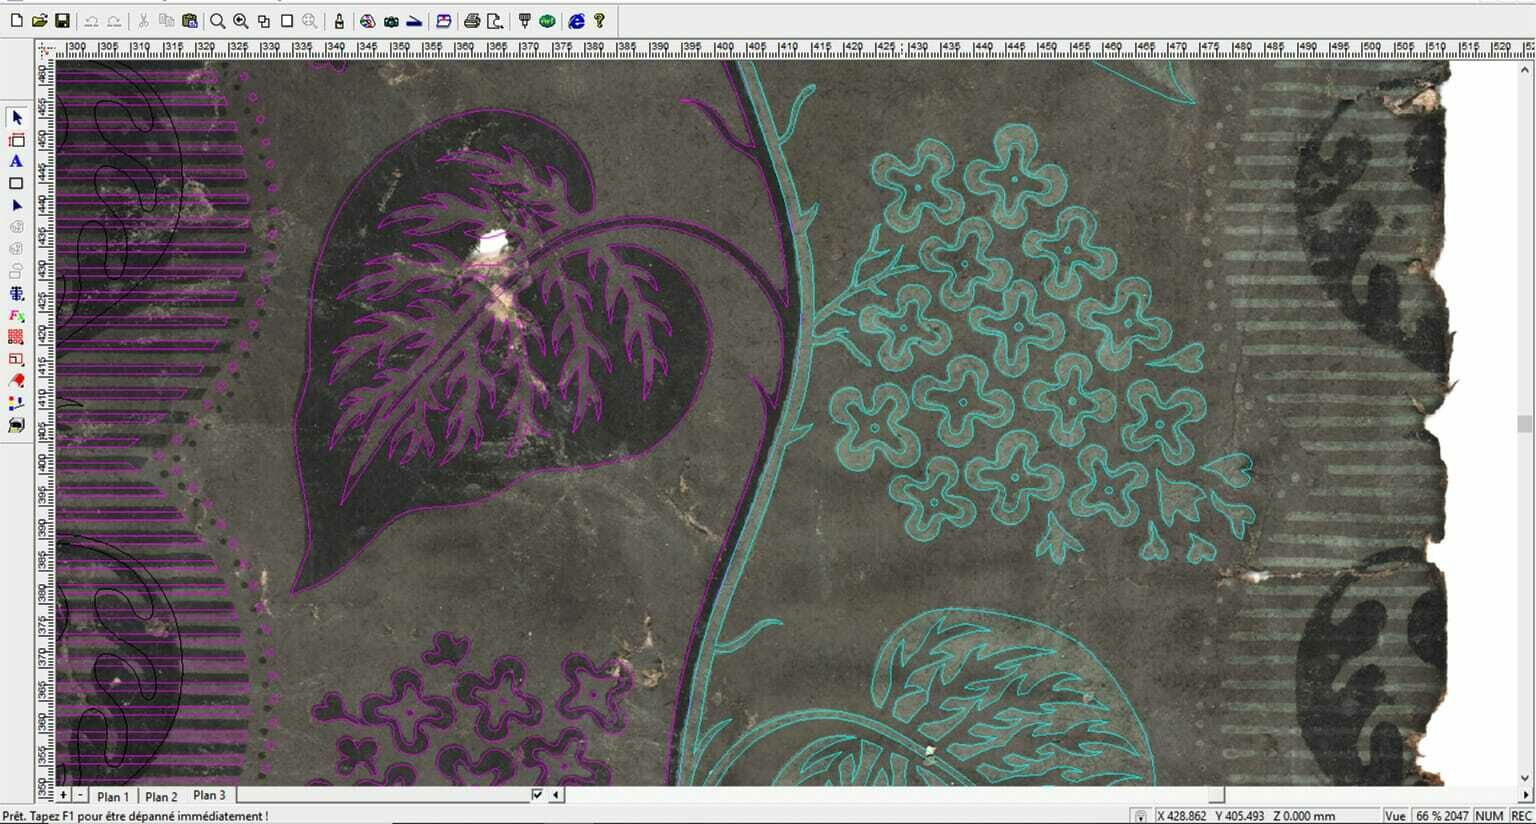Zoom in with the plus magnifier
Image resolution: width=1536 pixels, height=824 pixels.
(x=241, y=21)
